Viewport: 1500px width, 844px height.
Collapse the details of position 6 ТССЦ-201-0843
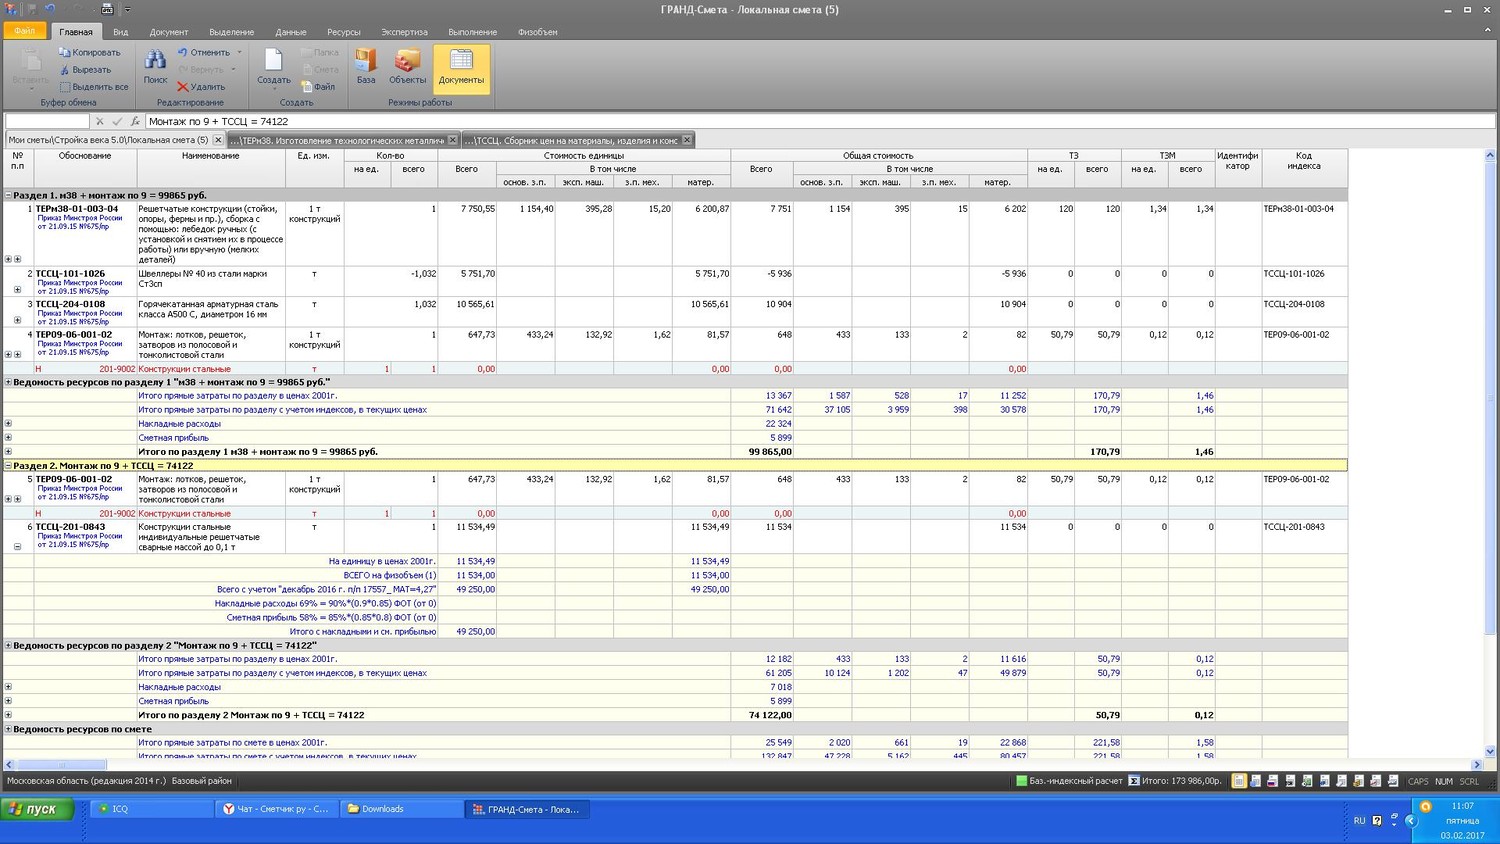(x=17, y=546)
